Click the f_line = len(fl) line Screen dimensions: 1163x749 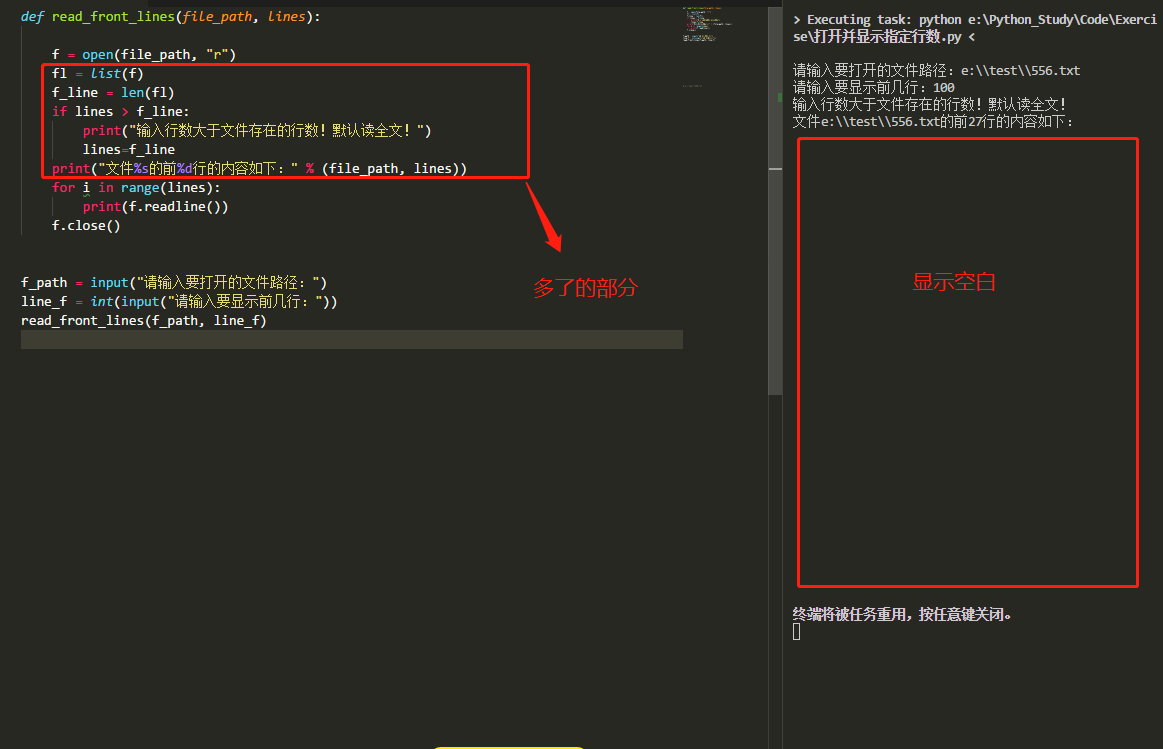[x=113, y=92]
